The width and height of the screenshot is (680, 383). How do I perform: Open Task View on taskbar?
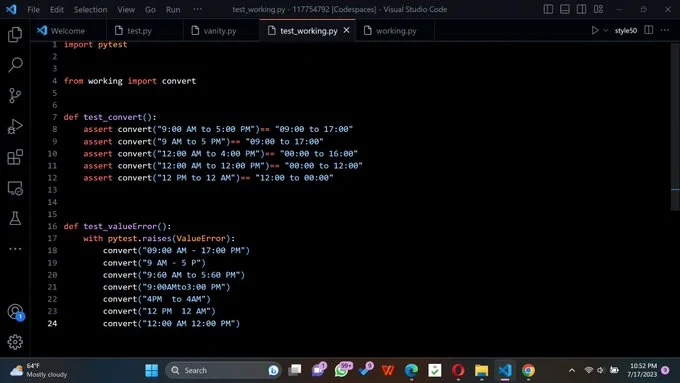point(295,370)
